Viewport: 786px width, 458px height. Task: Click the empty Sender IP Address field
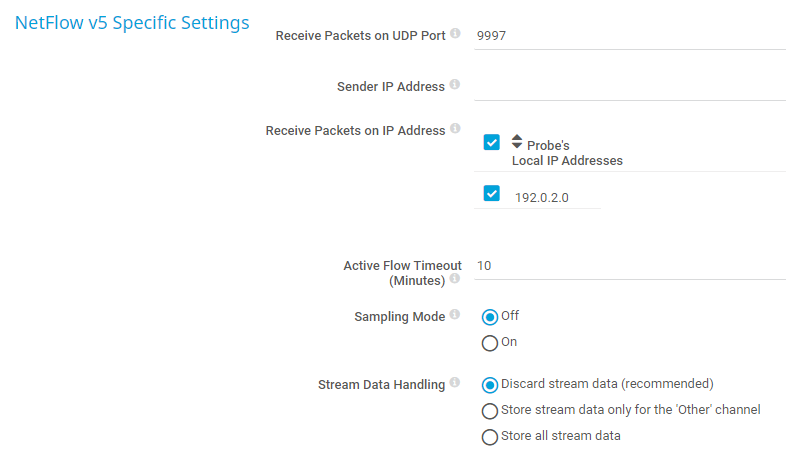point(630,86)
